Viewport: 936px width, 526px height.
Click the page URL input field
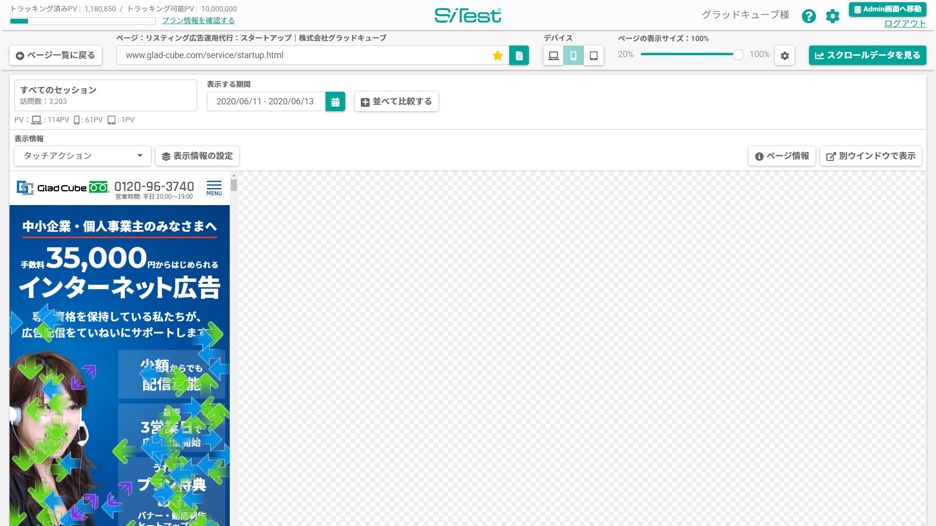pos(300,56)
